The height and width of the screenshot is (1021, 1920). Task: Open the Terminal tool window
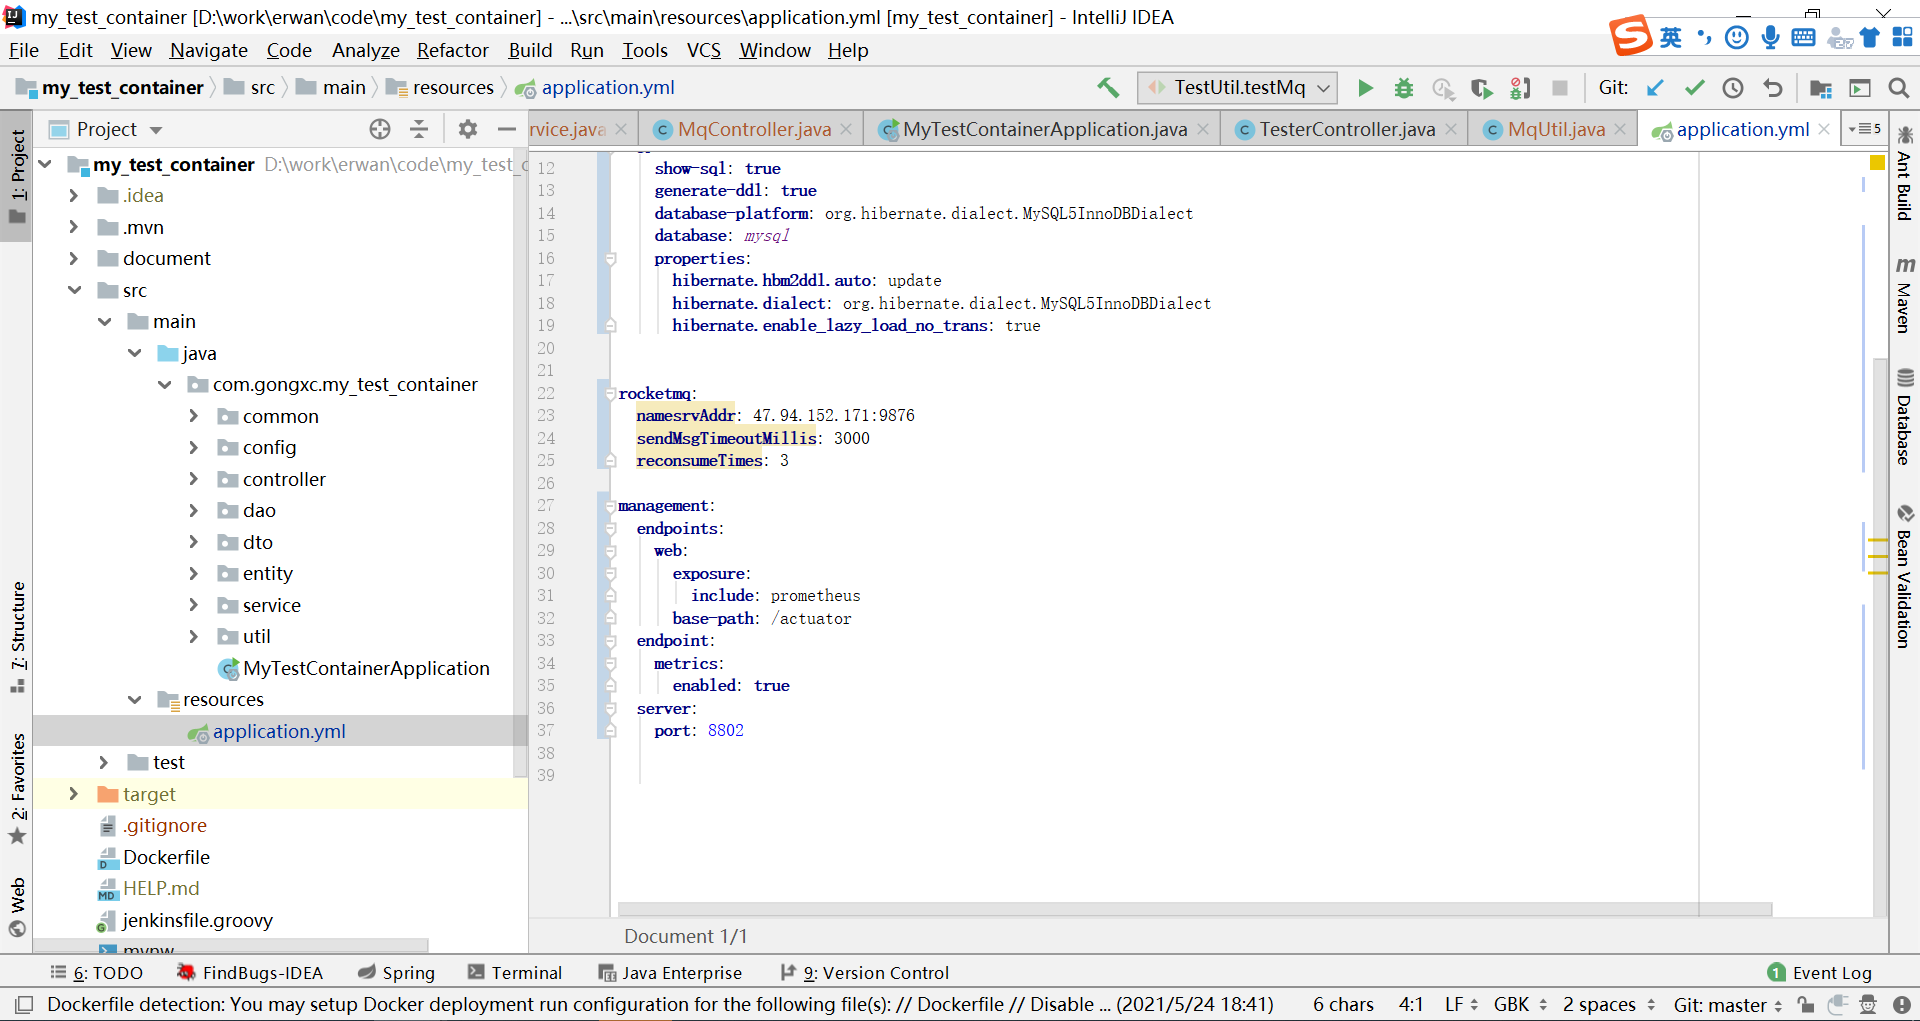(x=515, y=973)
